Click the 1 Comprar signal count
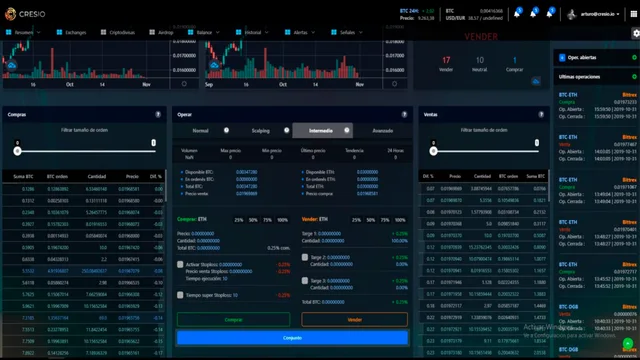640x360 pixels. click(514, 60)
